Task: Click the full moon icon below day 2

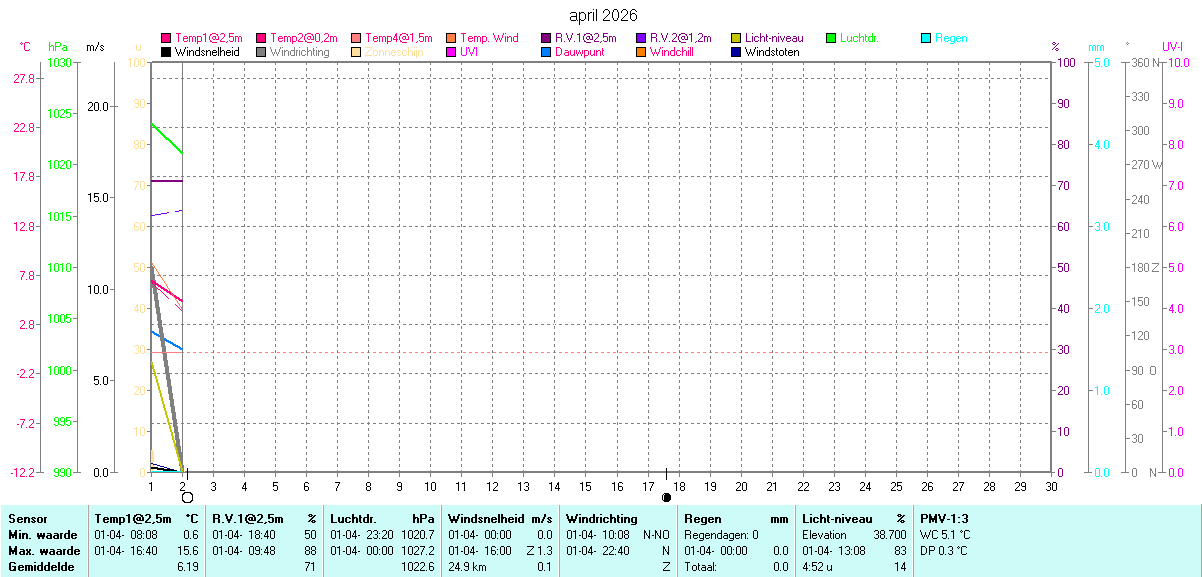Action: pyautogui.click(x=187, y=497)
